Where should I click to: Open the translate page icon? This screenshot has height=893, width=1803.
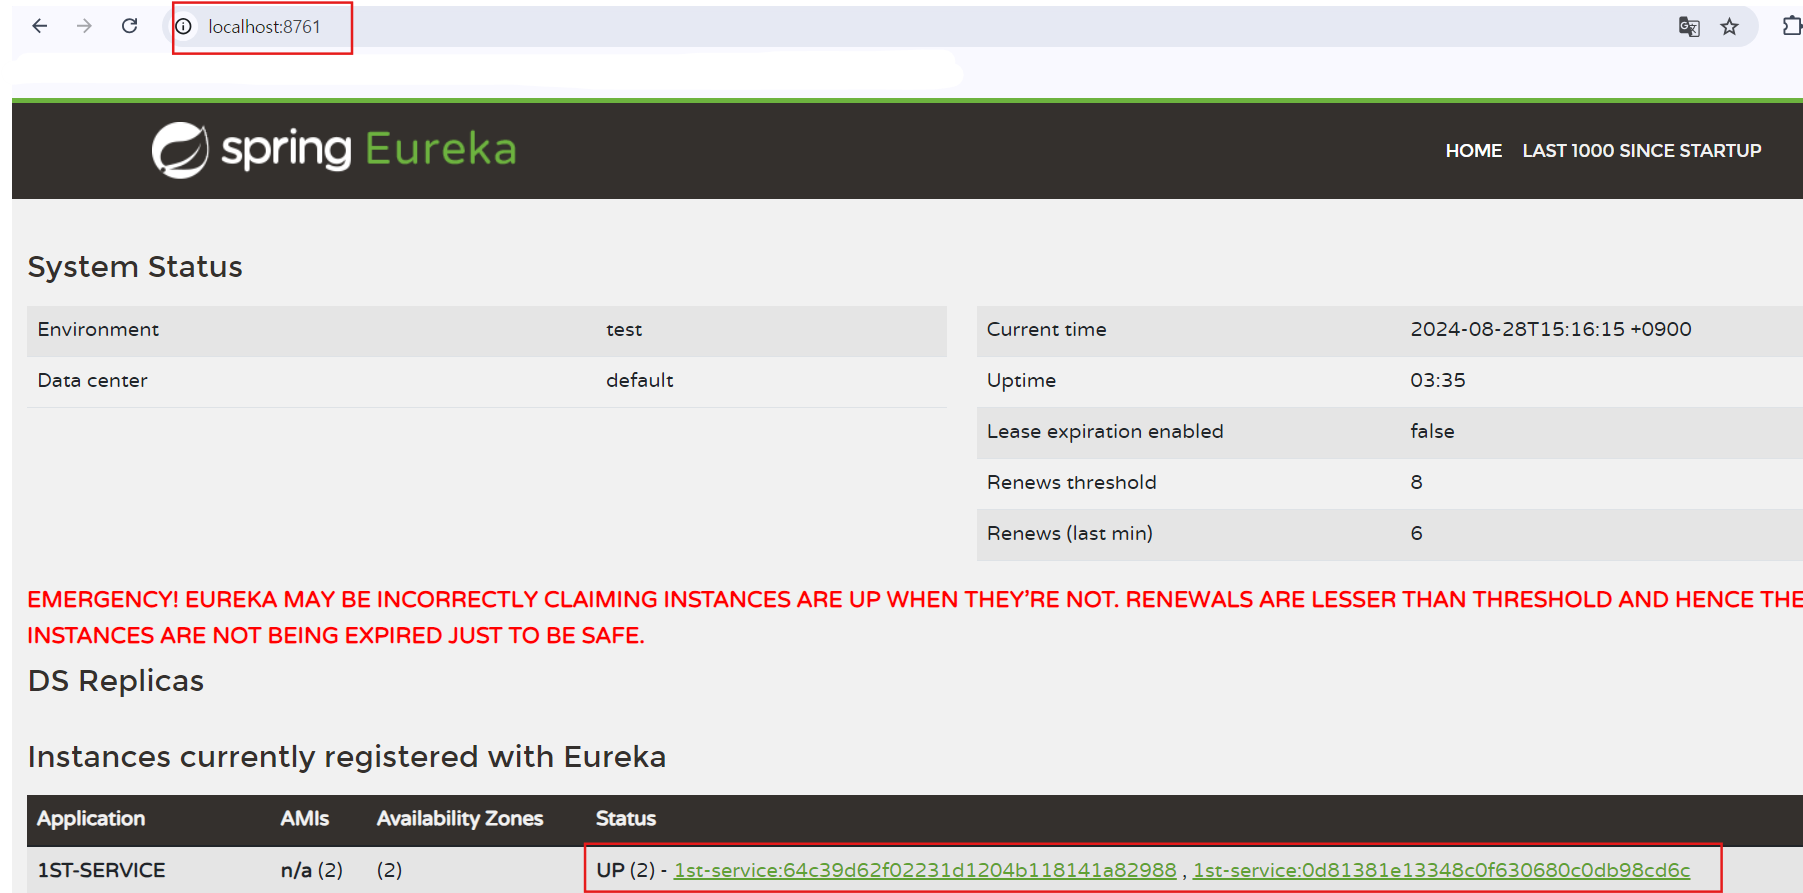1689,27
